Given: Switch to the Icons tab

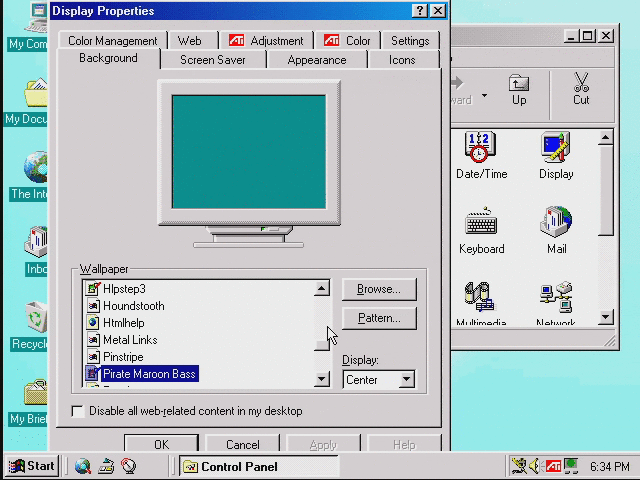Looking at the screenshot, I should (402, 60).
